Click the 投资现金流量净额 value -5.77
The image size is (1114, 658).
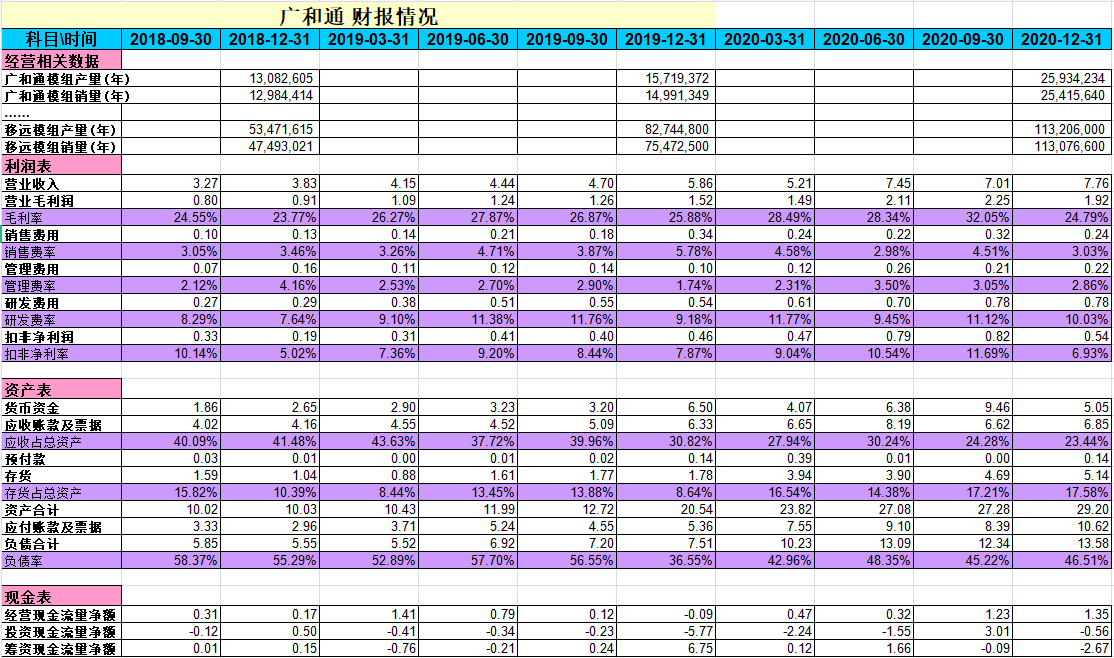(666, 632)
